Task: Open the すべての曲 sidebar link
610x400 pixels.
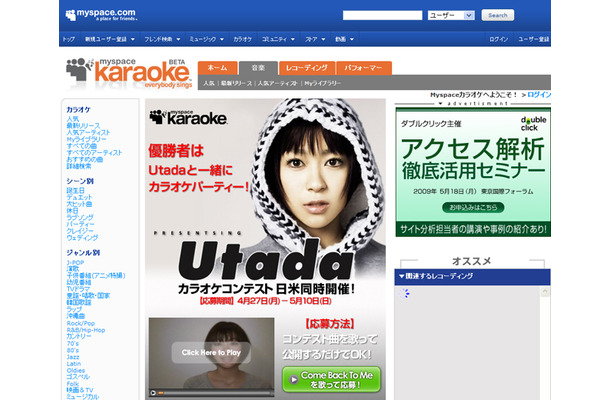Action: coord(82,146)
